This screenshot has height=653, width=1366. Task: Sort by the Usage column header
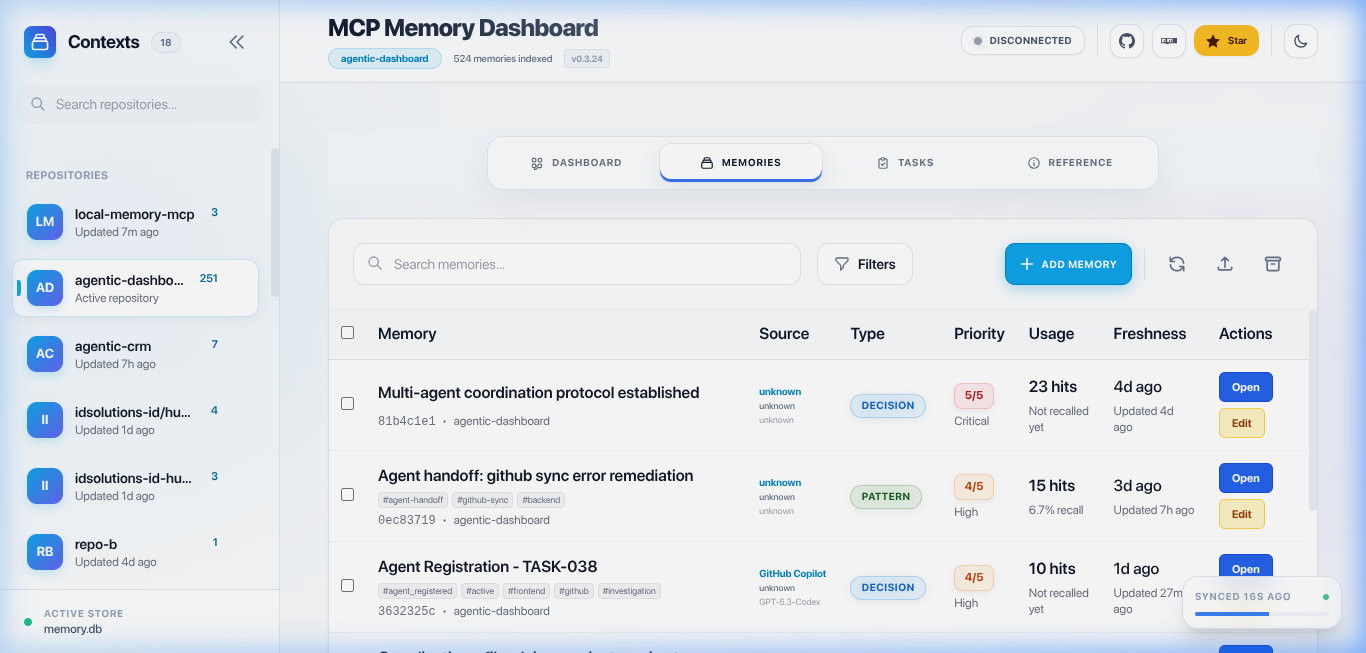point(1051,334)
